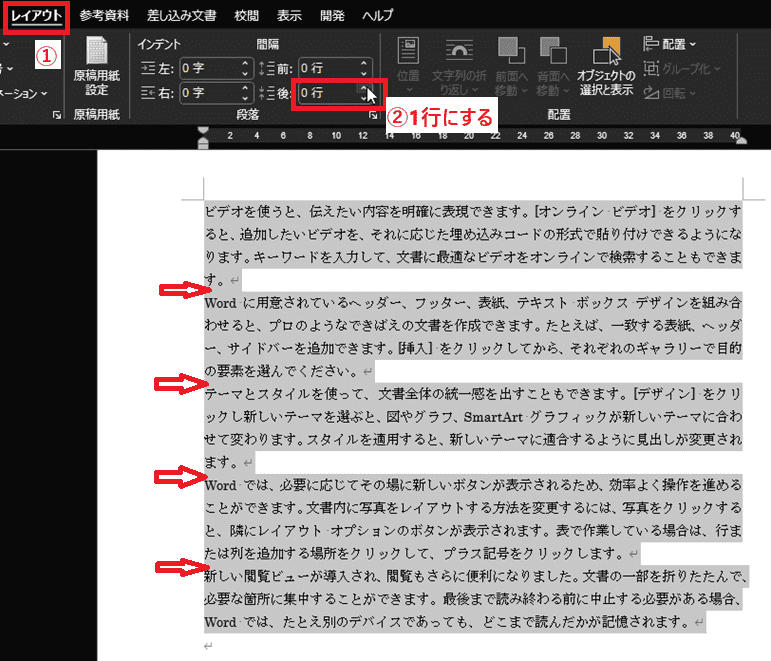Open the 配置 (Align) dropdown
Viewport: 771px width, 661px height.
pyautogui.click(x=670, y=44)
